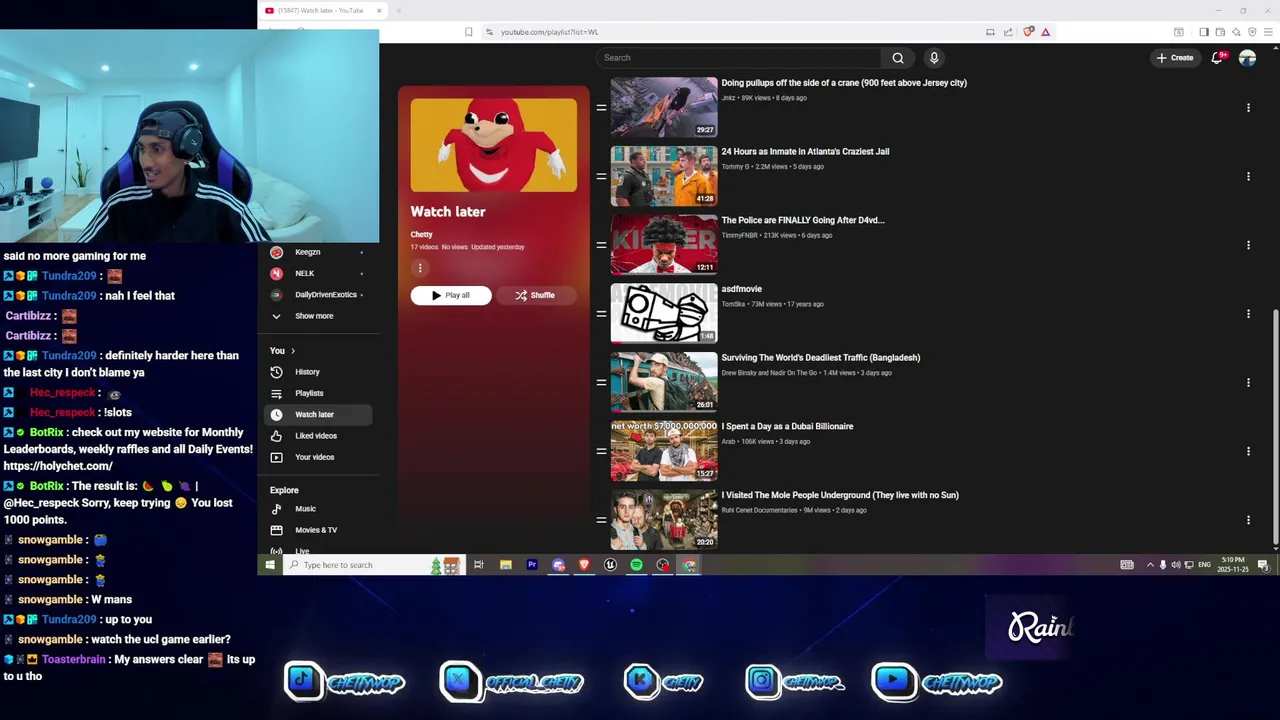Grab reorder handle of Atlanta jail row
The width and height of the screenshot is (1280, 720).
click(x=601, y=176)
